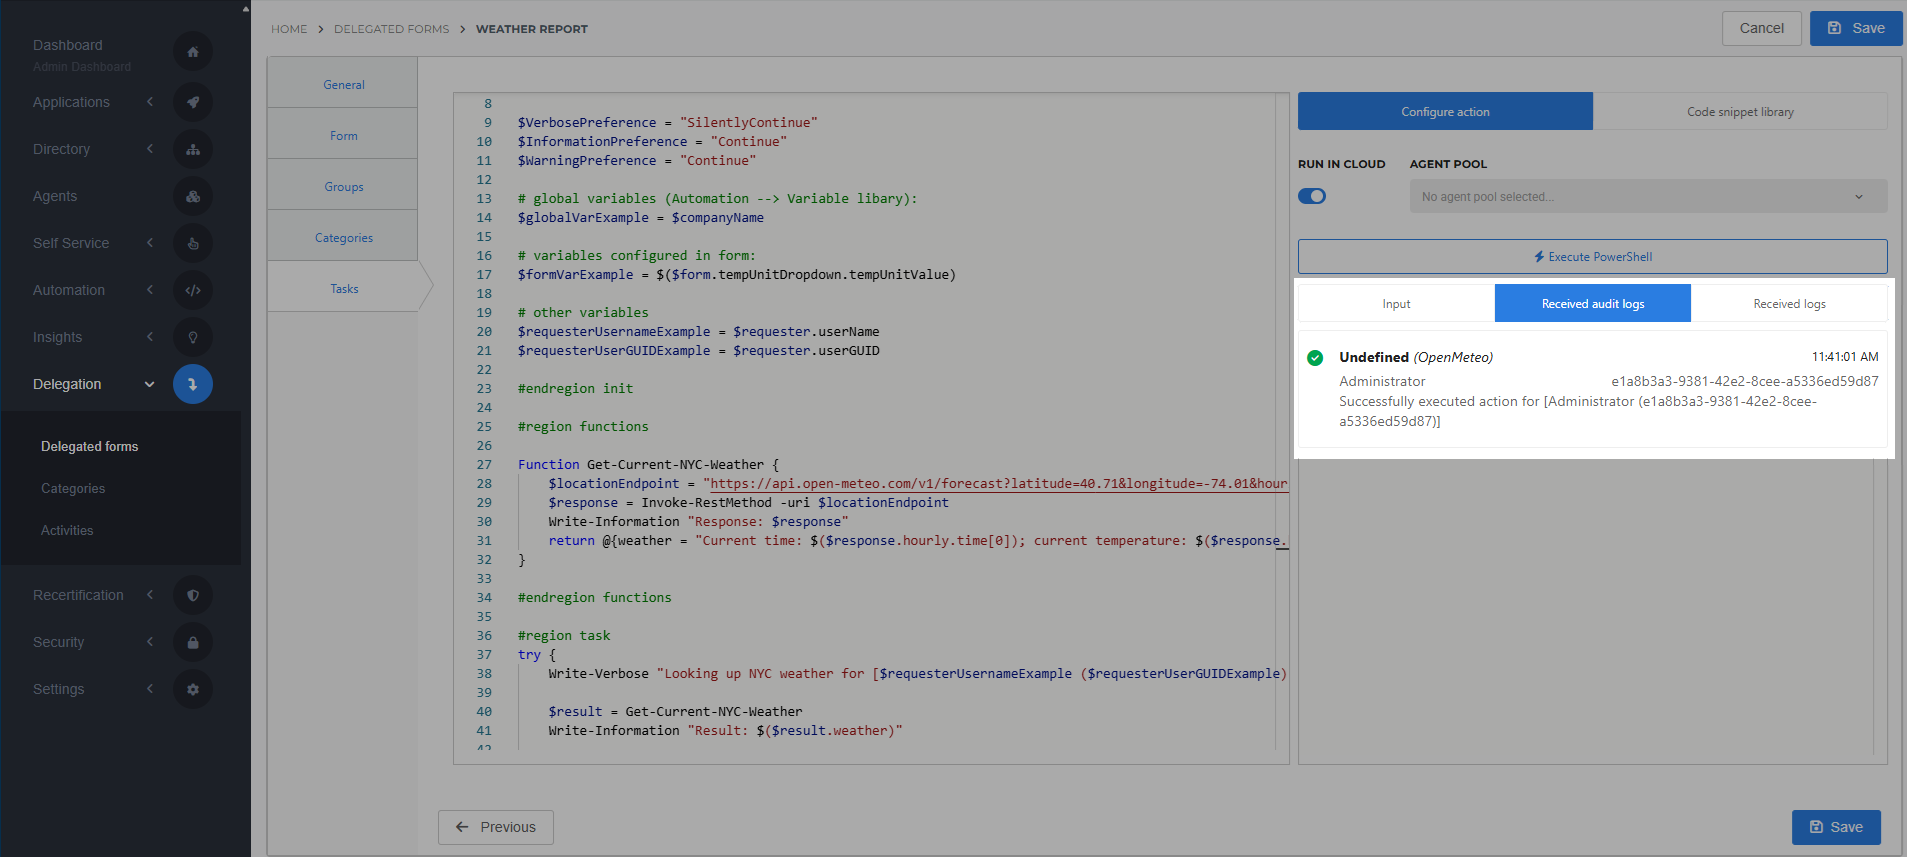Screen dimensions: 1907x857
Task: Open the Settings gear icon
Action: [x=192, y=689]
